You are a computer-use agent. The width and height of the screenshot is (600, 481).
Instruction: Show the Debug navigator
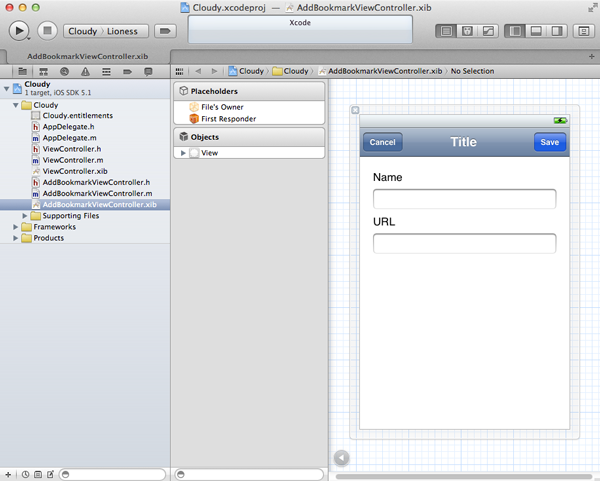[106, 71]
